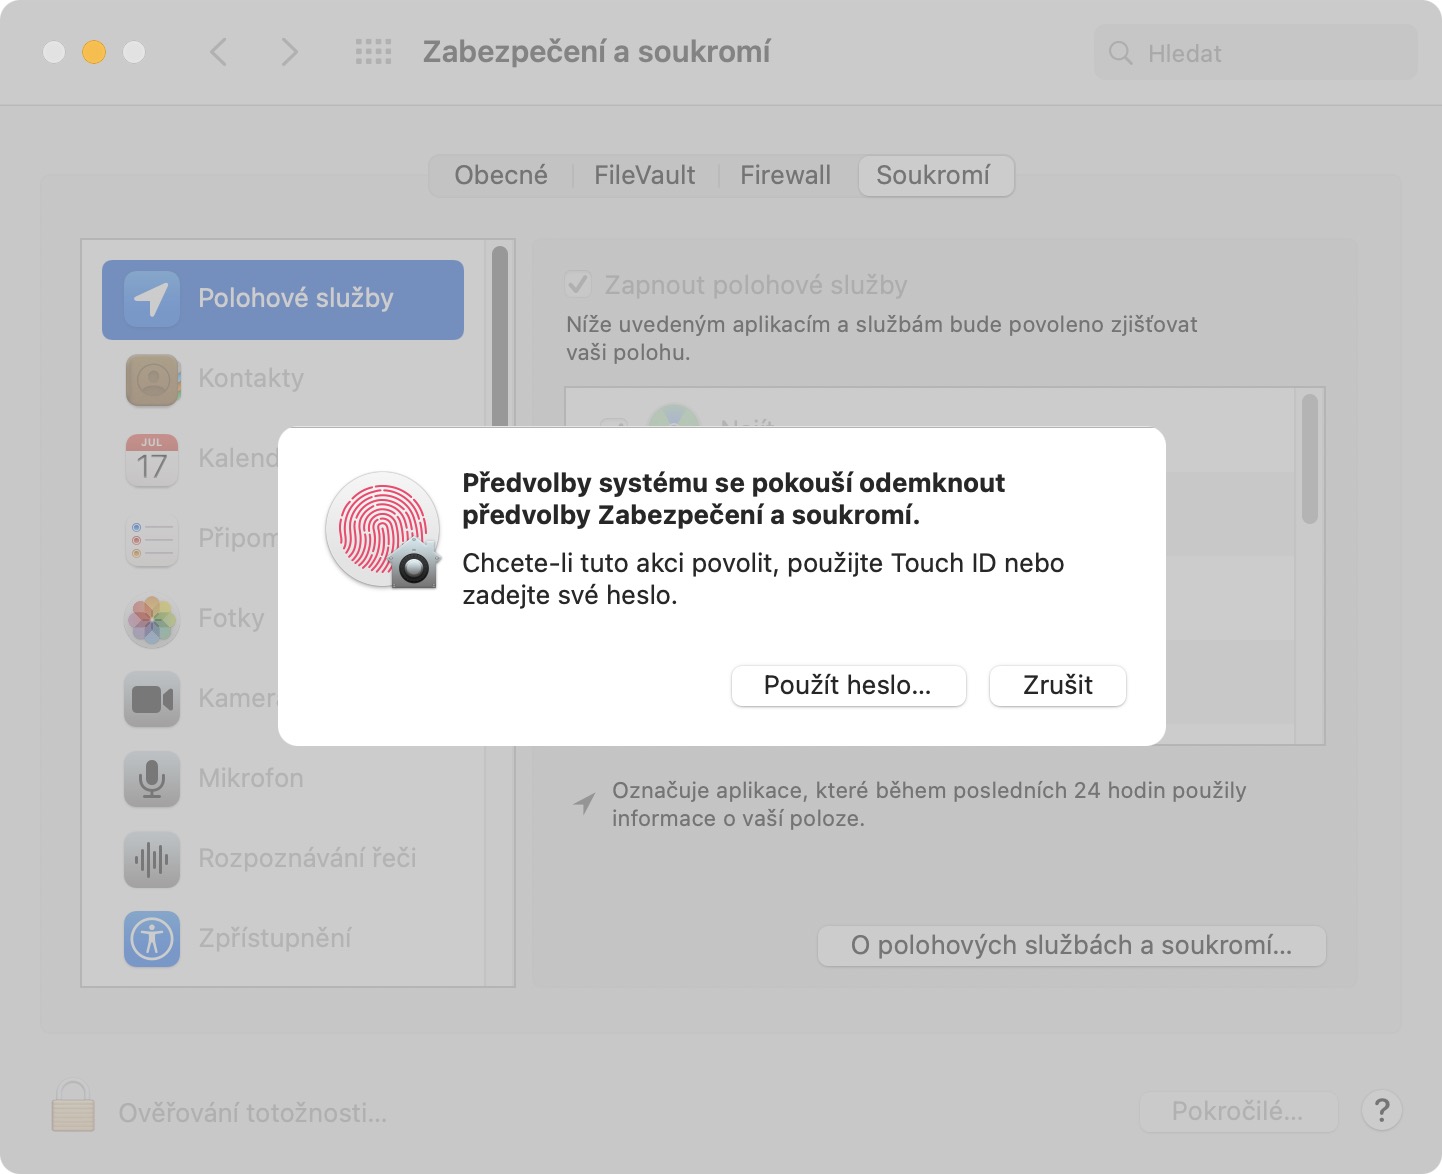
Task: Click the Rozpoznávání řeči waveform icon
Action: (x=152, y=859)
